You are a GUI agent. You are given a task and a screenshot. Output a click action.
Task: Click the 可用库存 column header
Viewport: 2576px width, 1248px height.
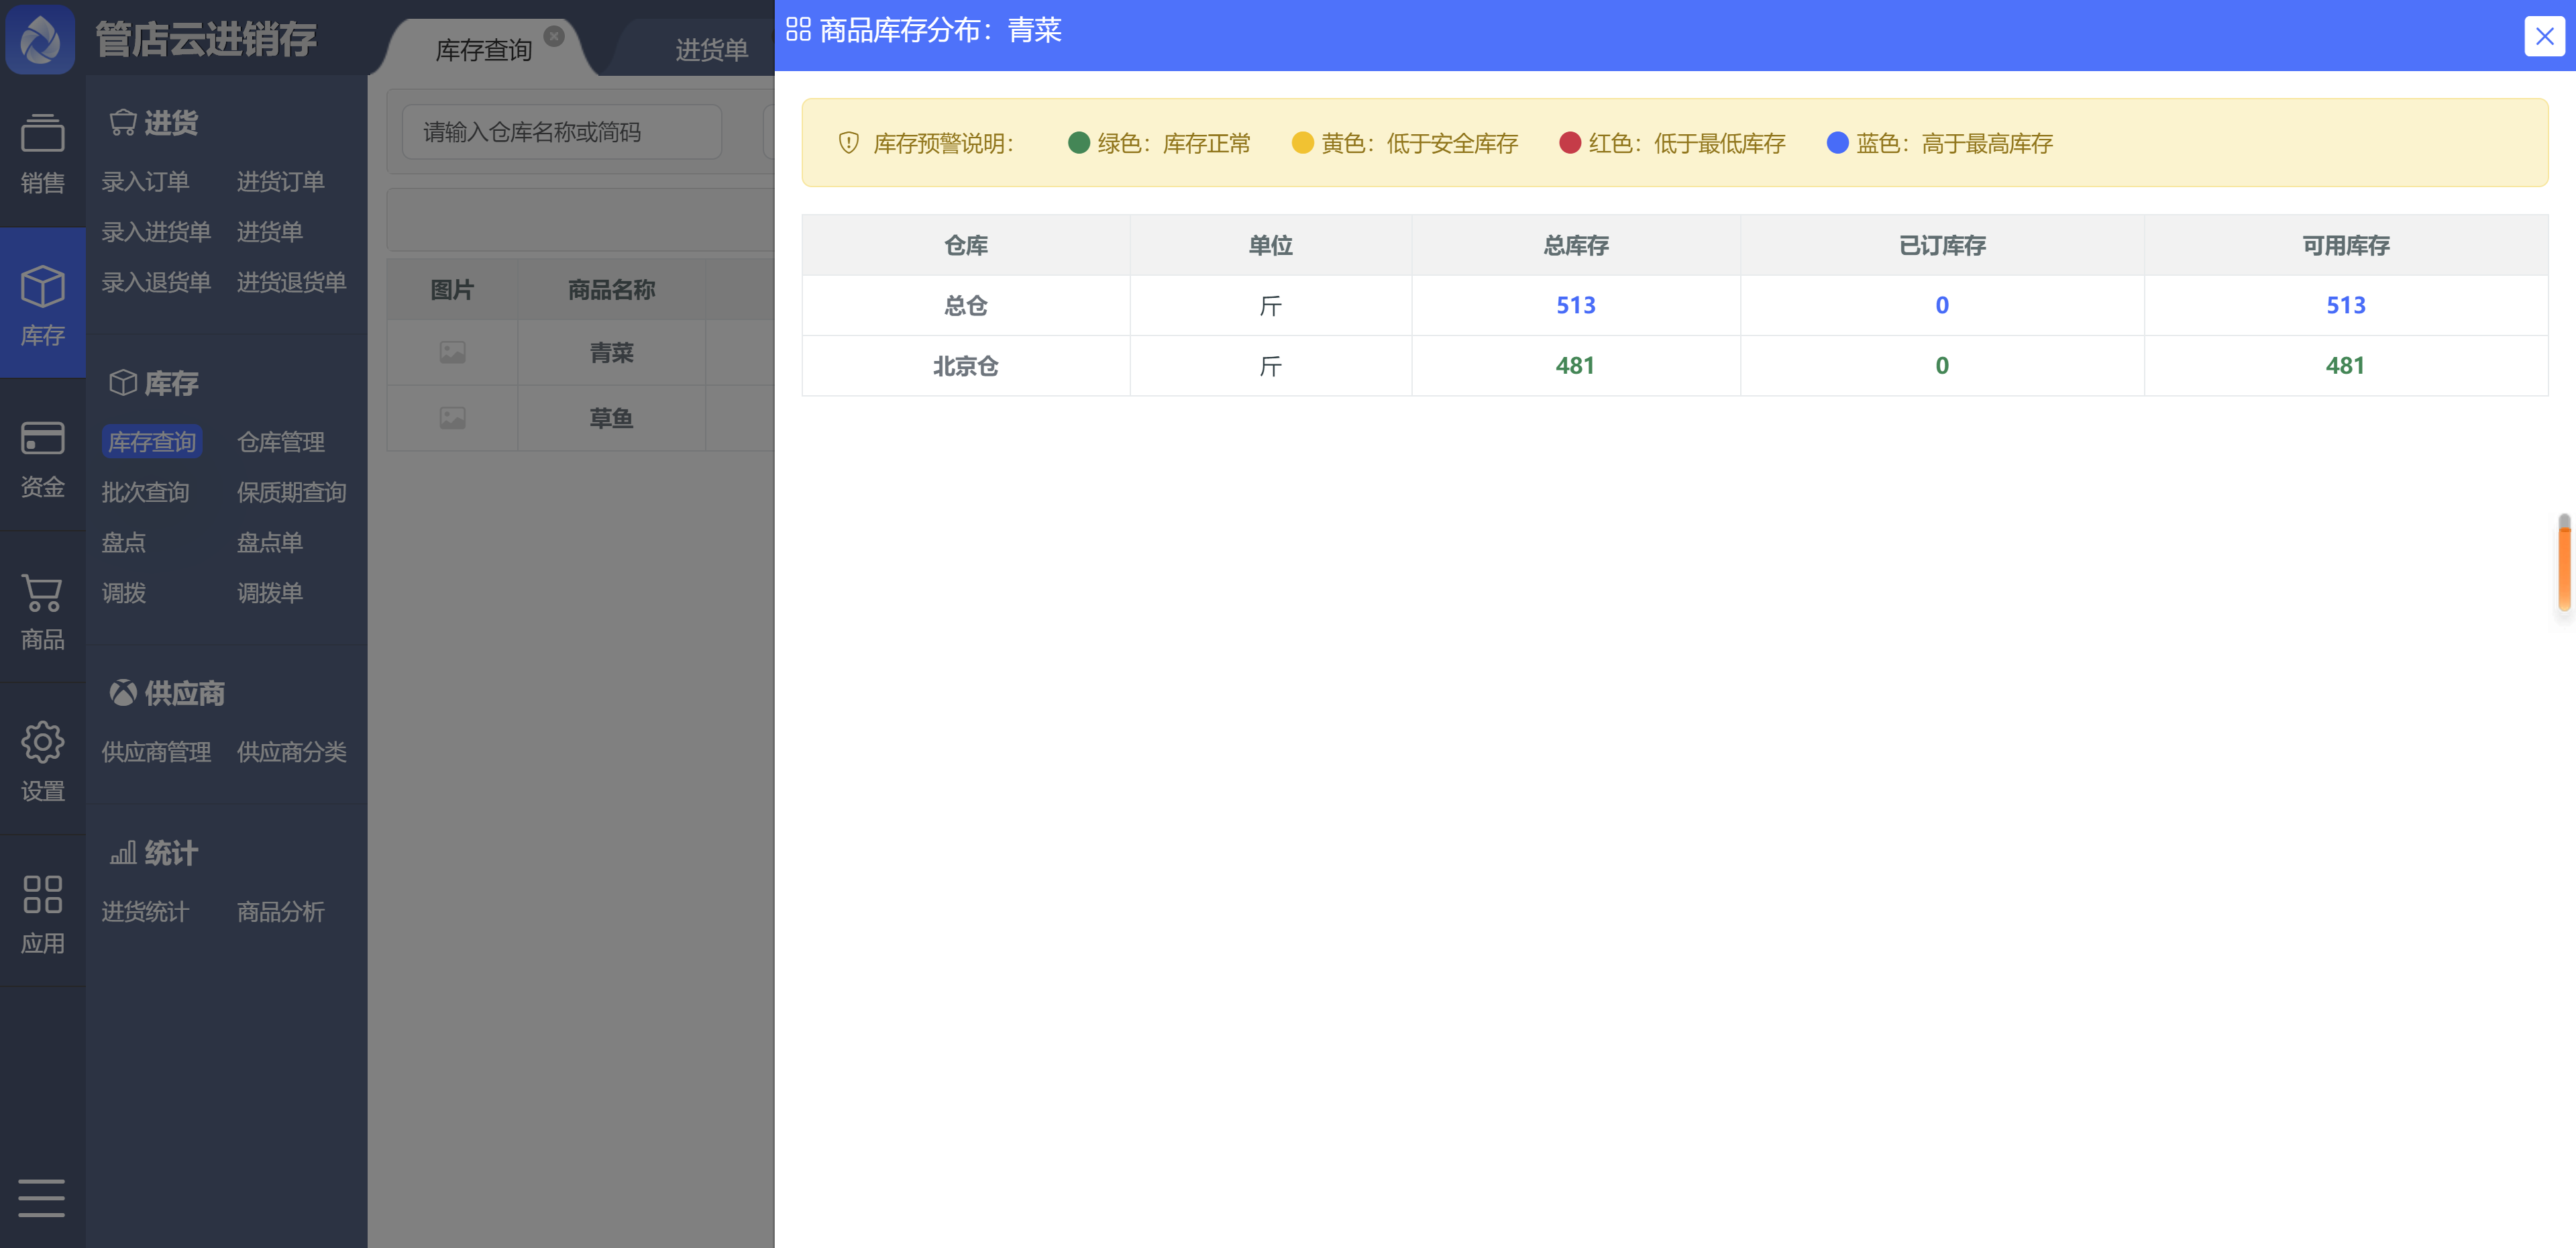2346,245
